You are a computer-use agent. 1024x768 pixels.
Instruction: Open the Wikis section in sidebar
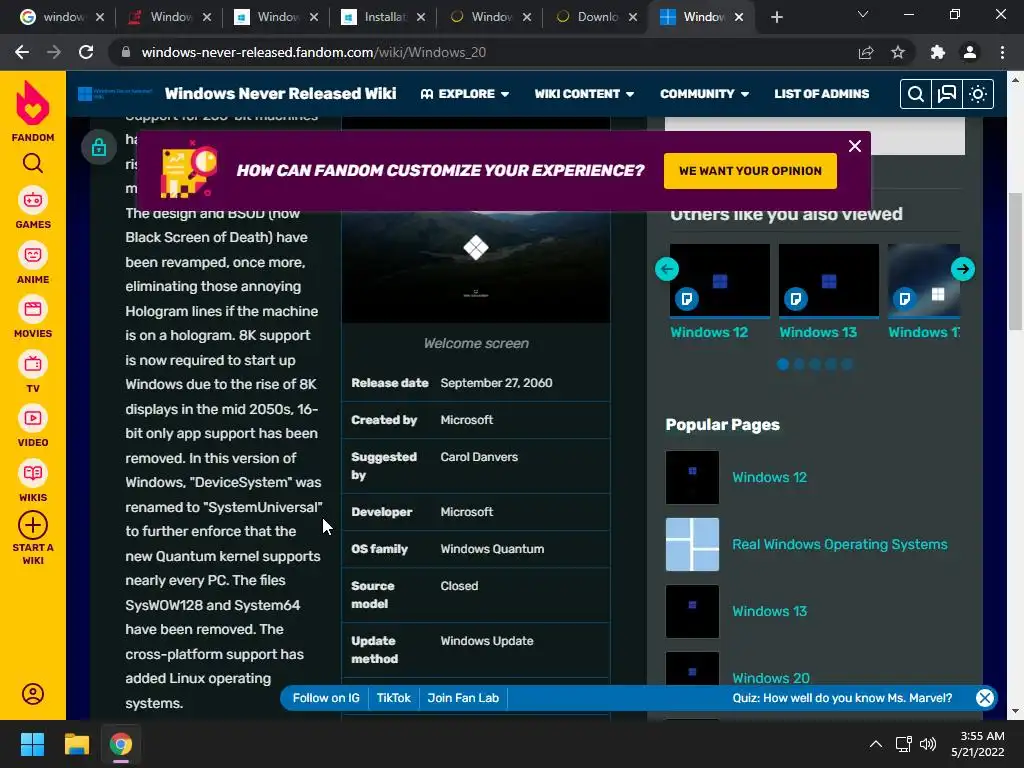click(x=33, y=482)
